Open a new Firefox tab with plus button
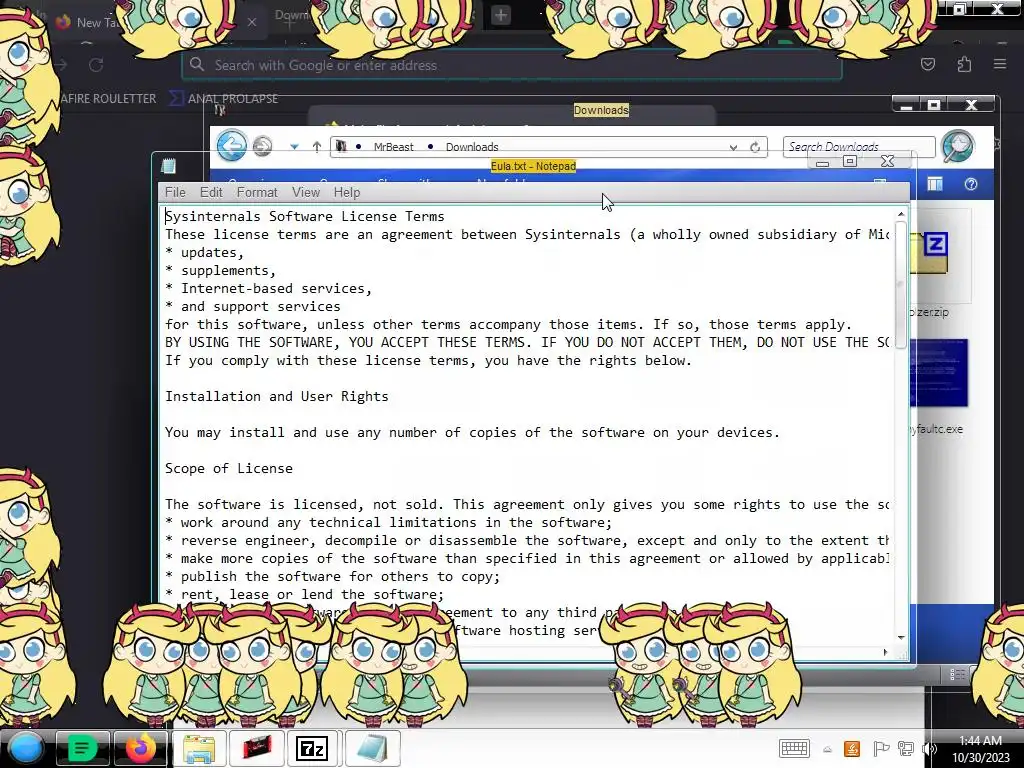Viewport: 1024px width, 768px height. point(501,15)
